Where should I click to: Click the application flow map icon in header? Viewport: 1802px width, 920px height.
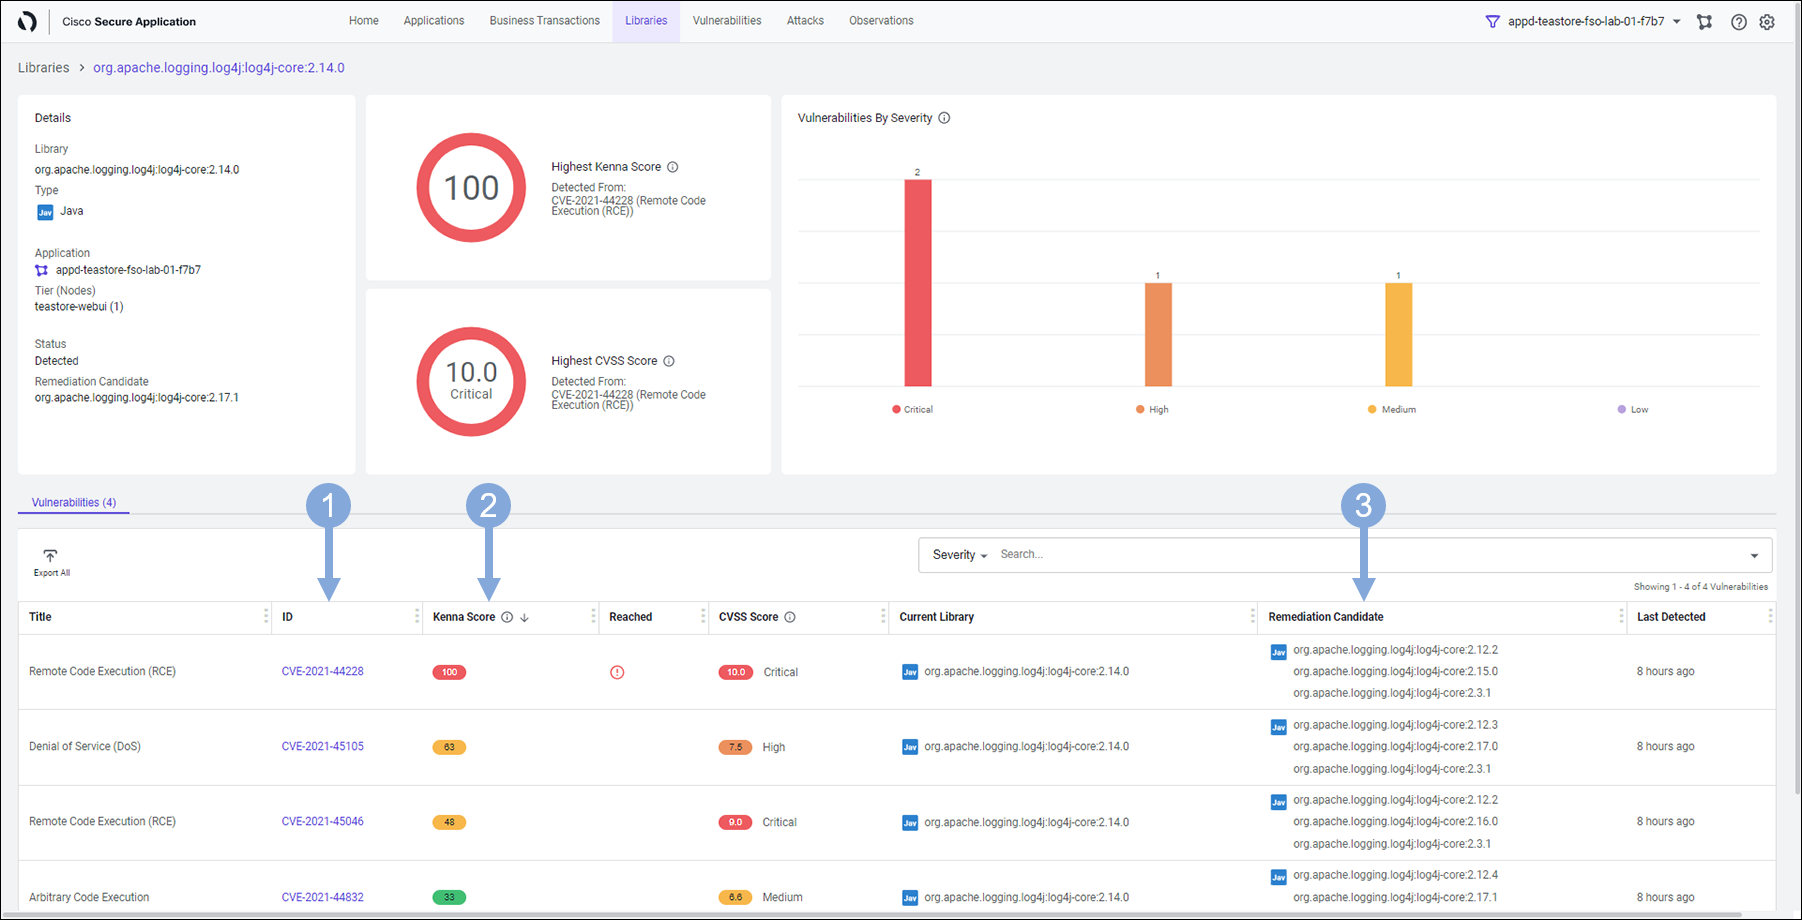1705,22
